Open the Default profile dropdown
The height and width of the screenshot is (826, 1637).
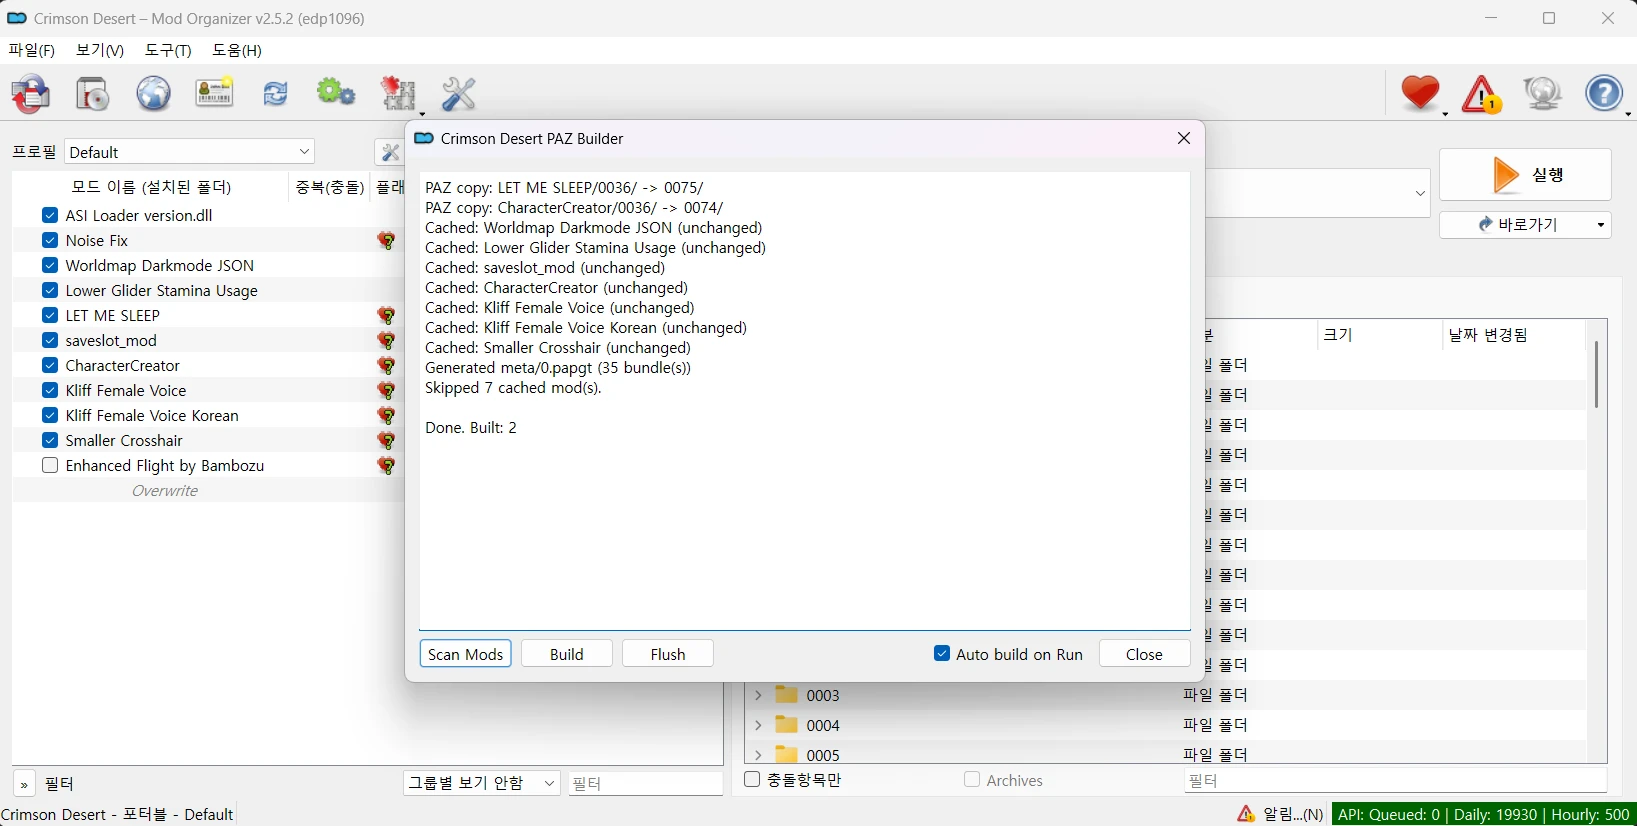190,152
